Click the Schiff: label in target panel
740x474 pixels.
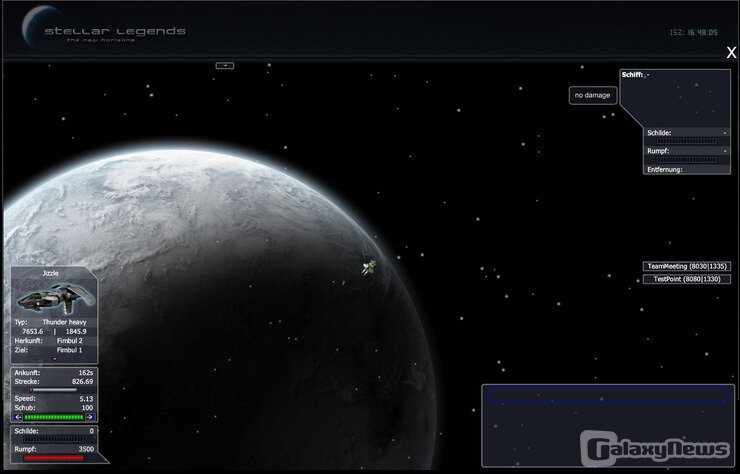(632, 75)
